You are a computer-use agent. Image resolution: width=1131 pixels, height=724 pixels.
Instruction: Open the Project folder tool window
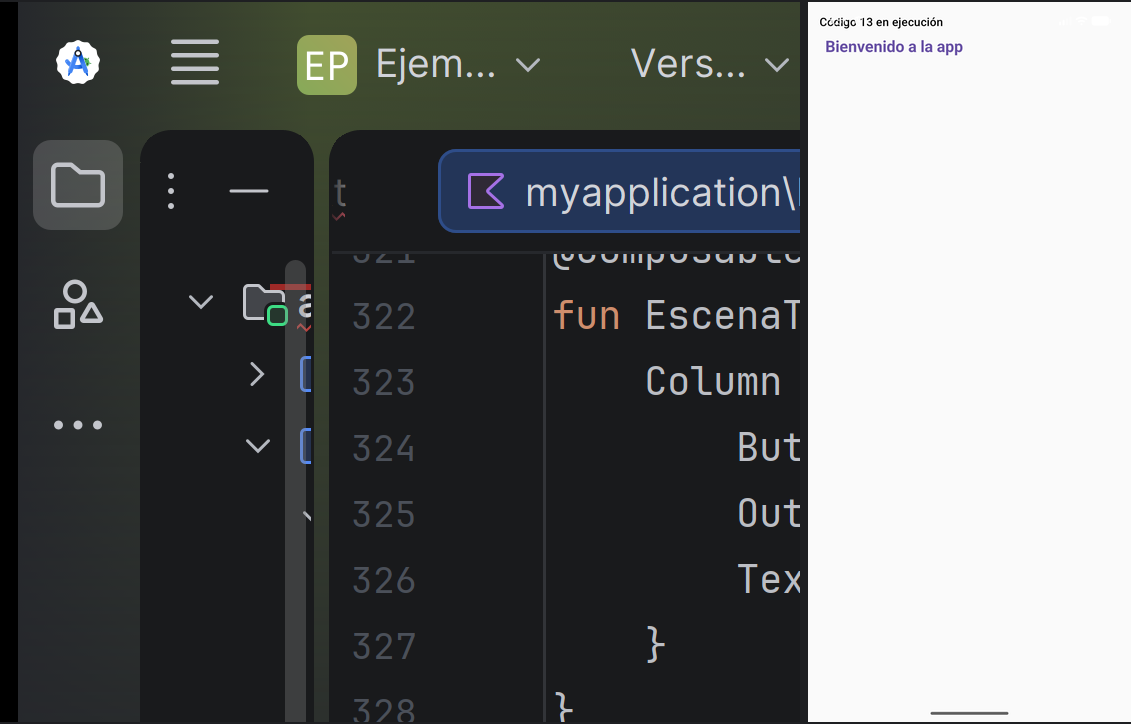click(78, 185)
